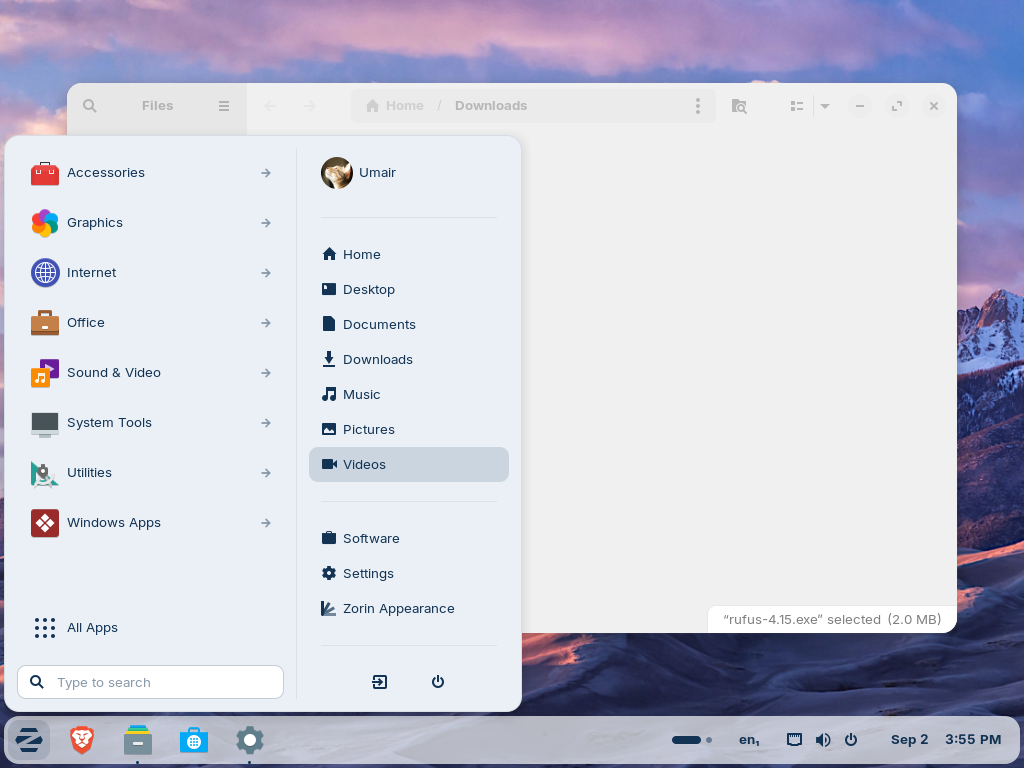Expand the Sound & Video category
The width and height of the screenshot is (1024, 768).
151,373
